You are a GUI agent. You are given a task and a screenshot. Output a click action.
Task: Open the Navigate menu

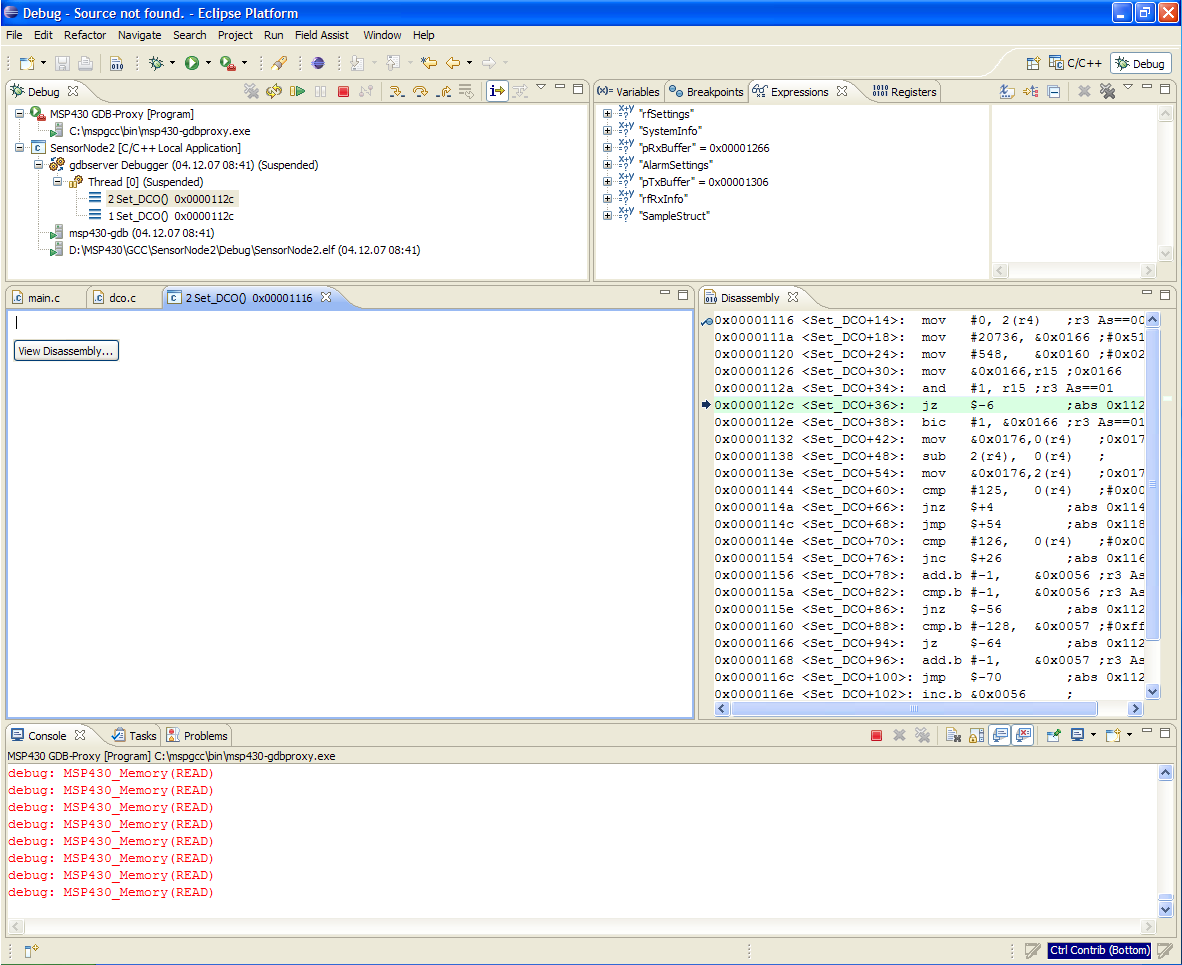(139, 35)
